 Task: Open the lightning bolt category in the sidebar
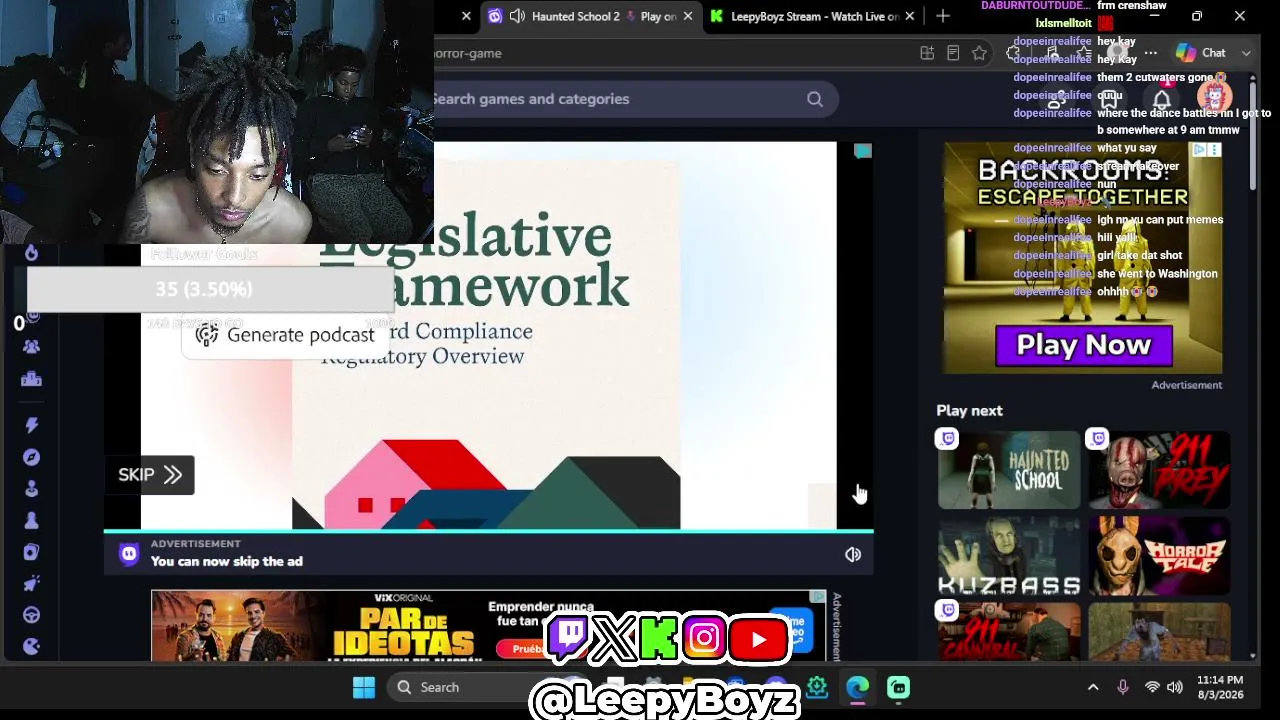32,425
